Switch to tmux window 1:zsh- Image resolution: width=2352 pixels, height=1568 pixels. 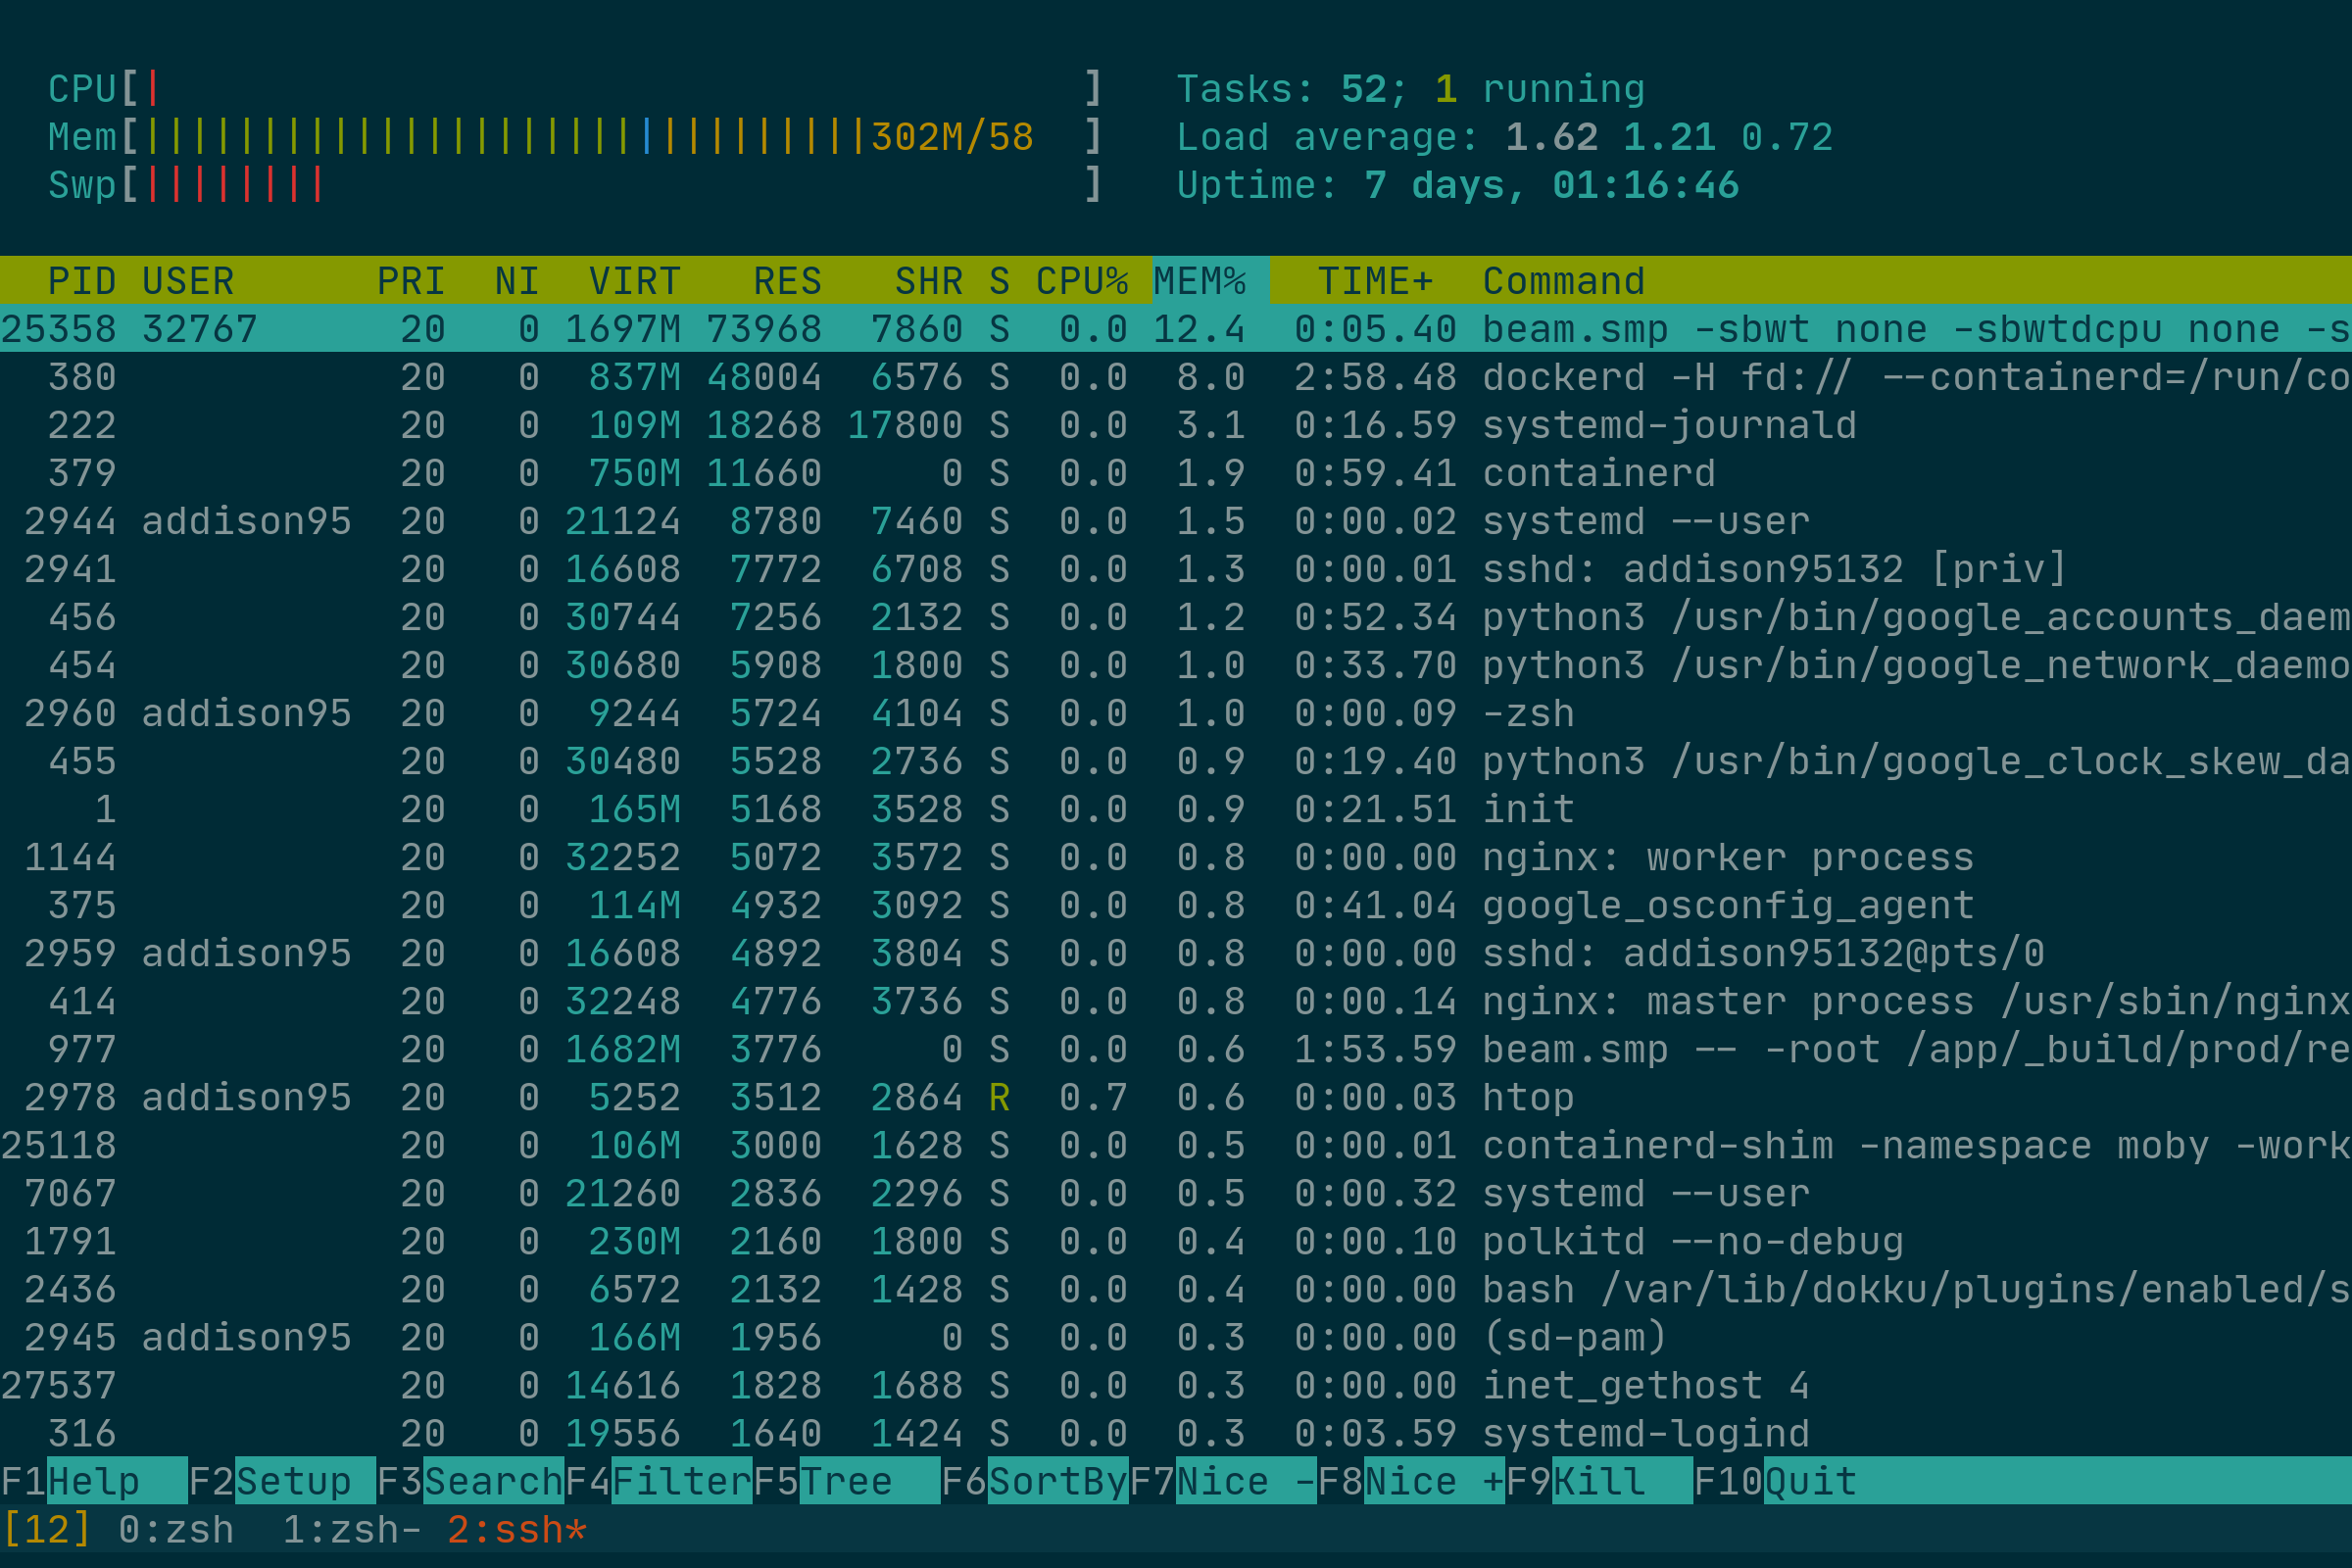click(352, 1530)
